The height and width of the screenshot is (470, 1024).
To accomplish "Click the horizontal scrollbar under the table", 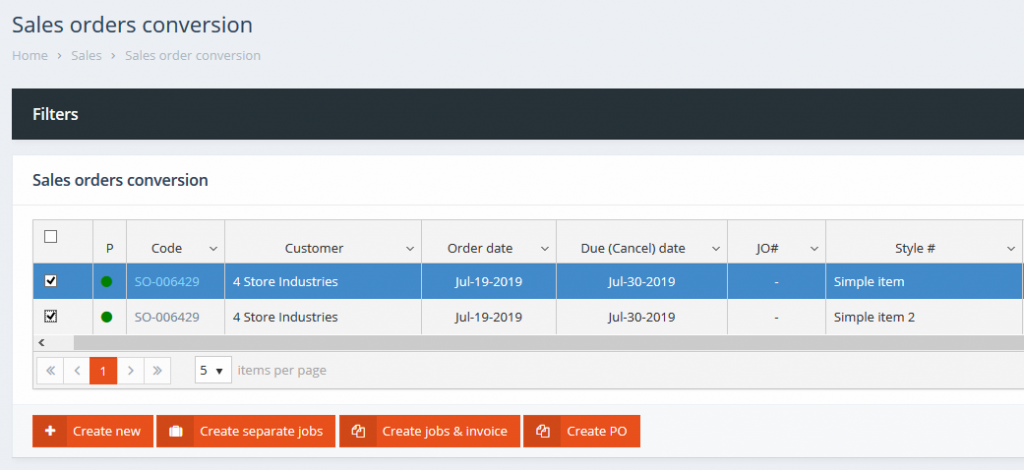I will (500, 342).
